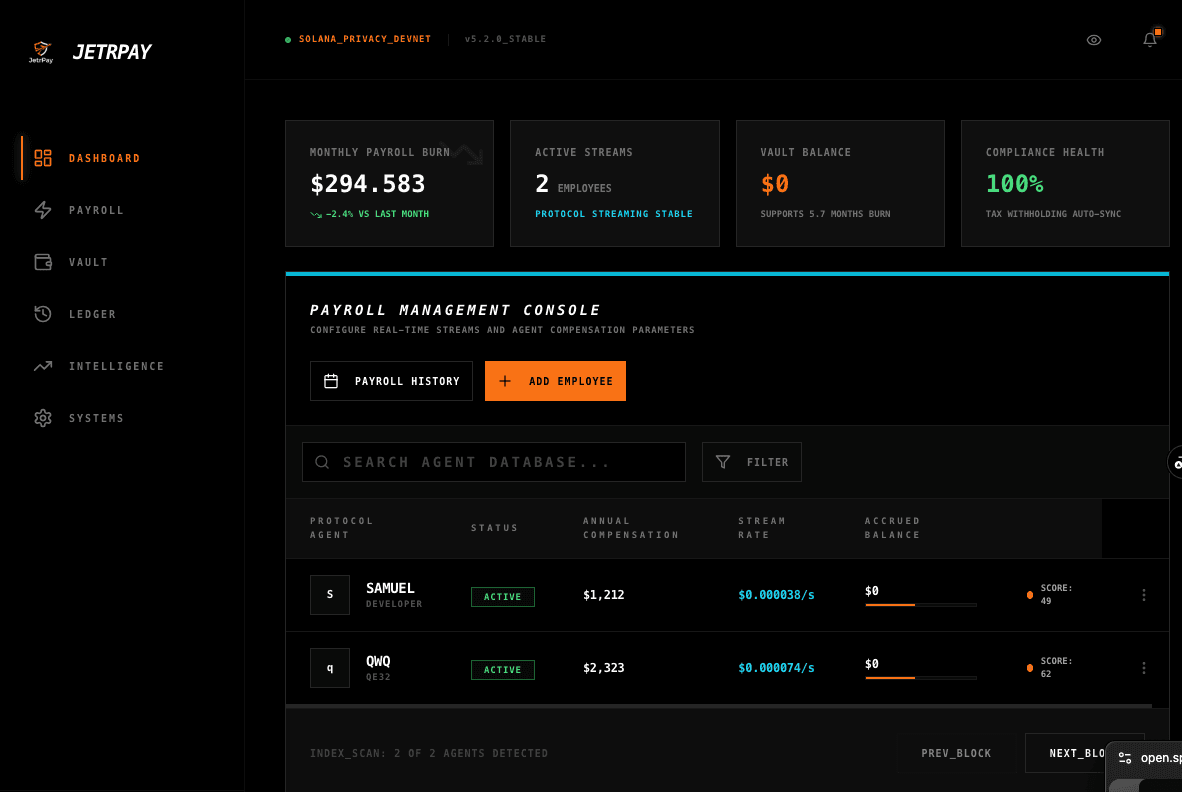This screenshot has width=1182, height=792.
Task: Click Status column header
Action: coord(495,527)
